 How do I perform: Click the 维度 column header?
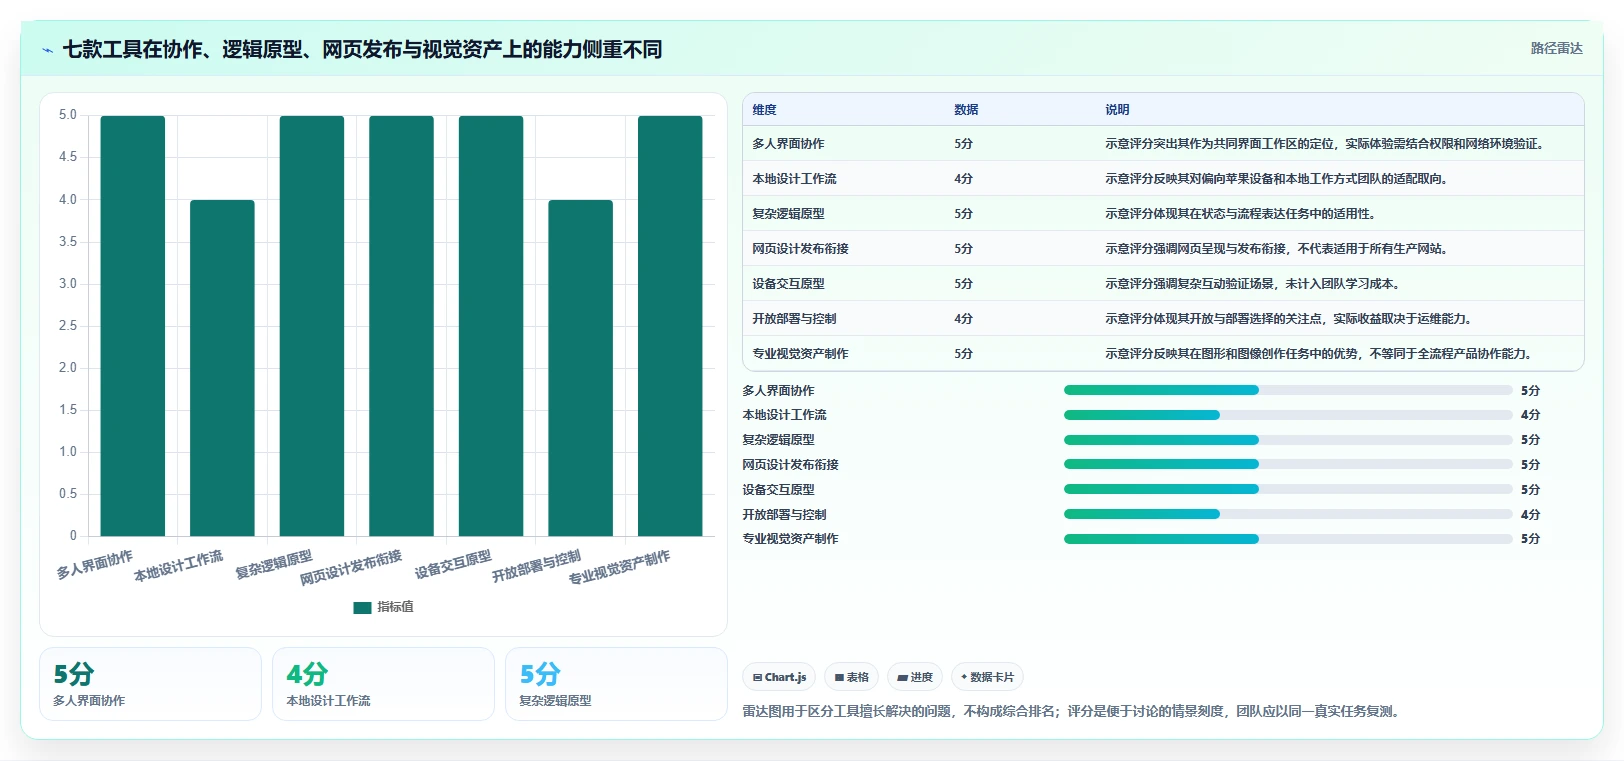[764, 110]
